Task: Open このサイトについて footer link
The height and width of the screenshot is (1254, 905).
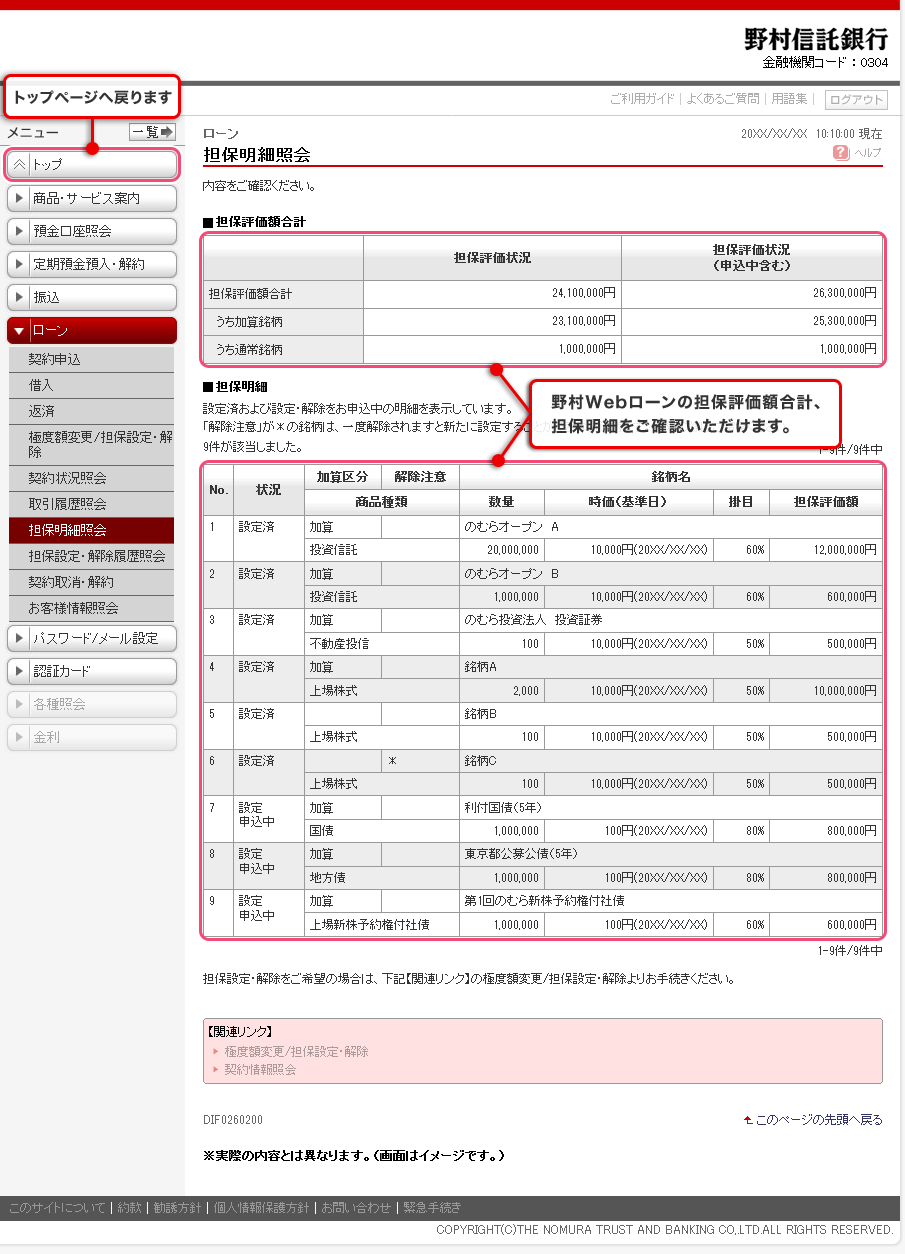Action: 57,1207
